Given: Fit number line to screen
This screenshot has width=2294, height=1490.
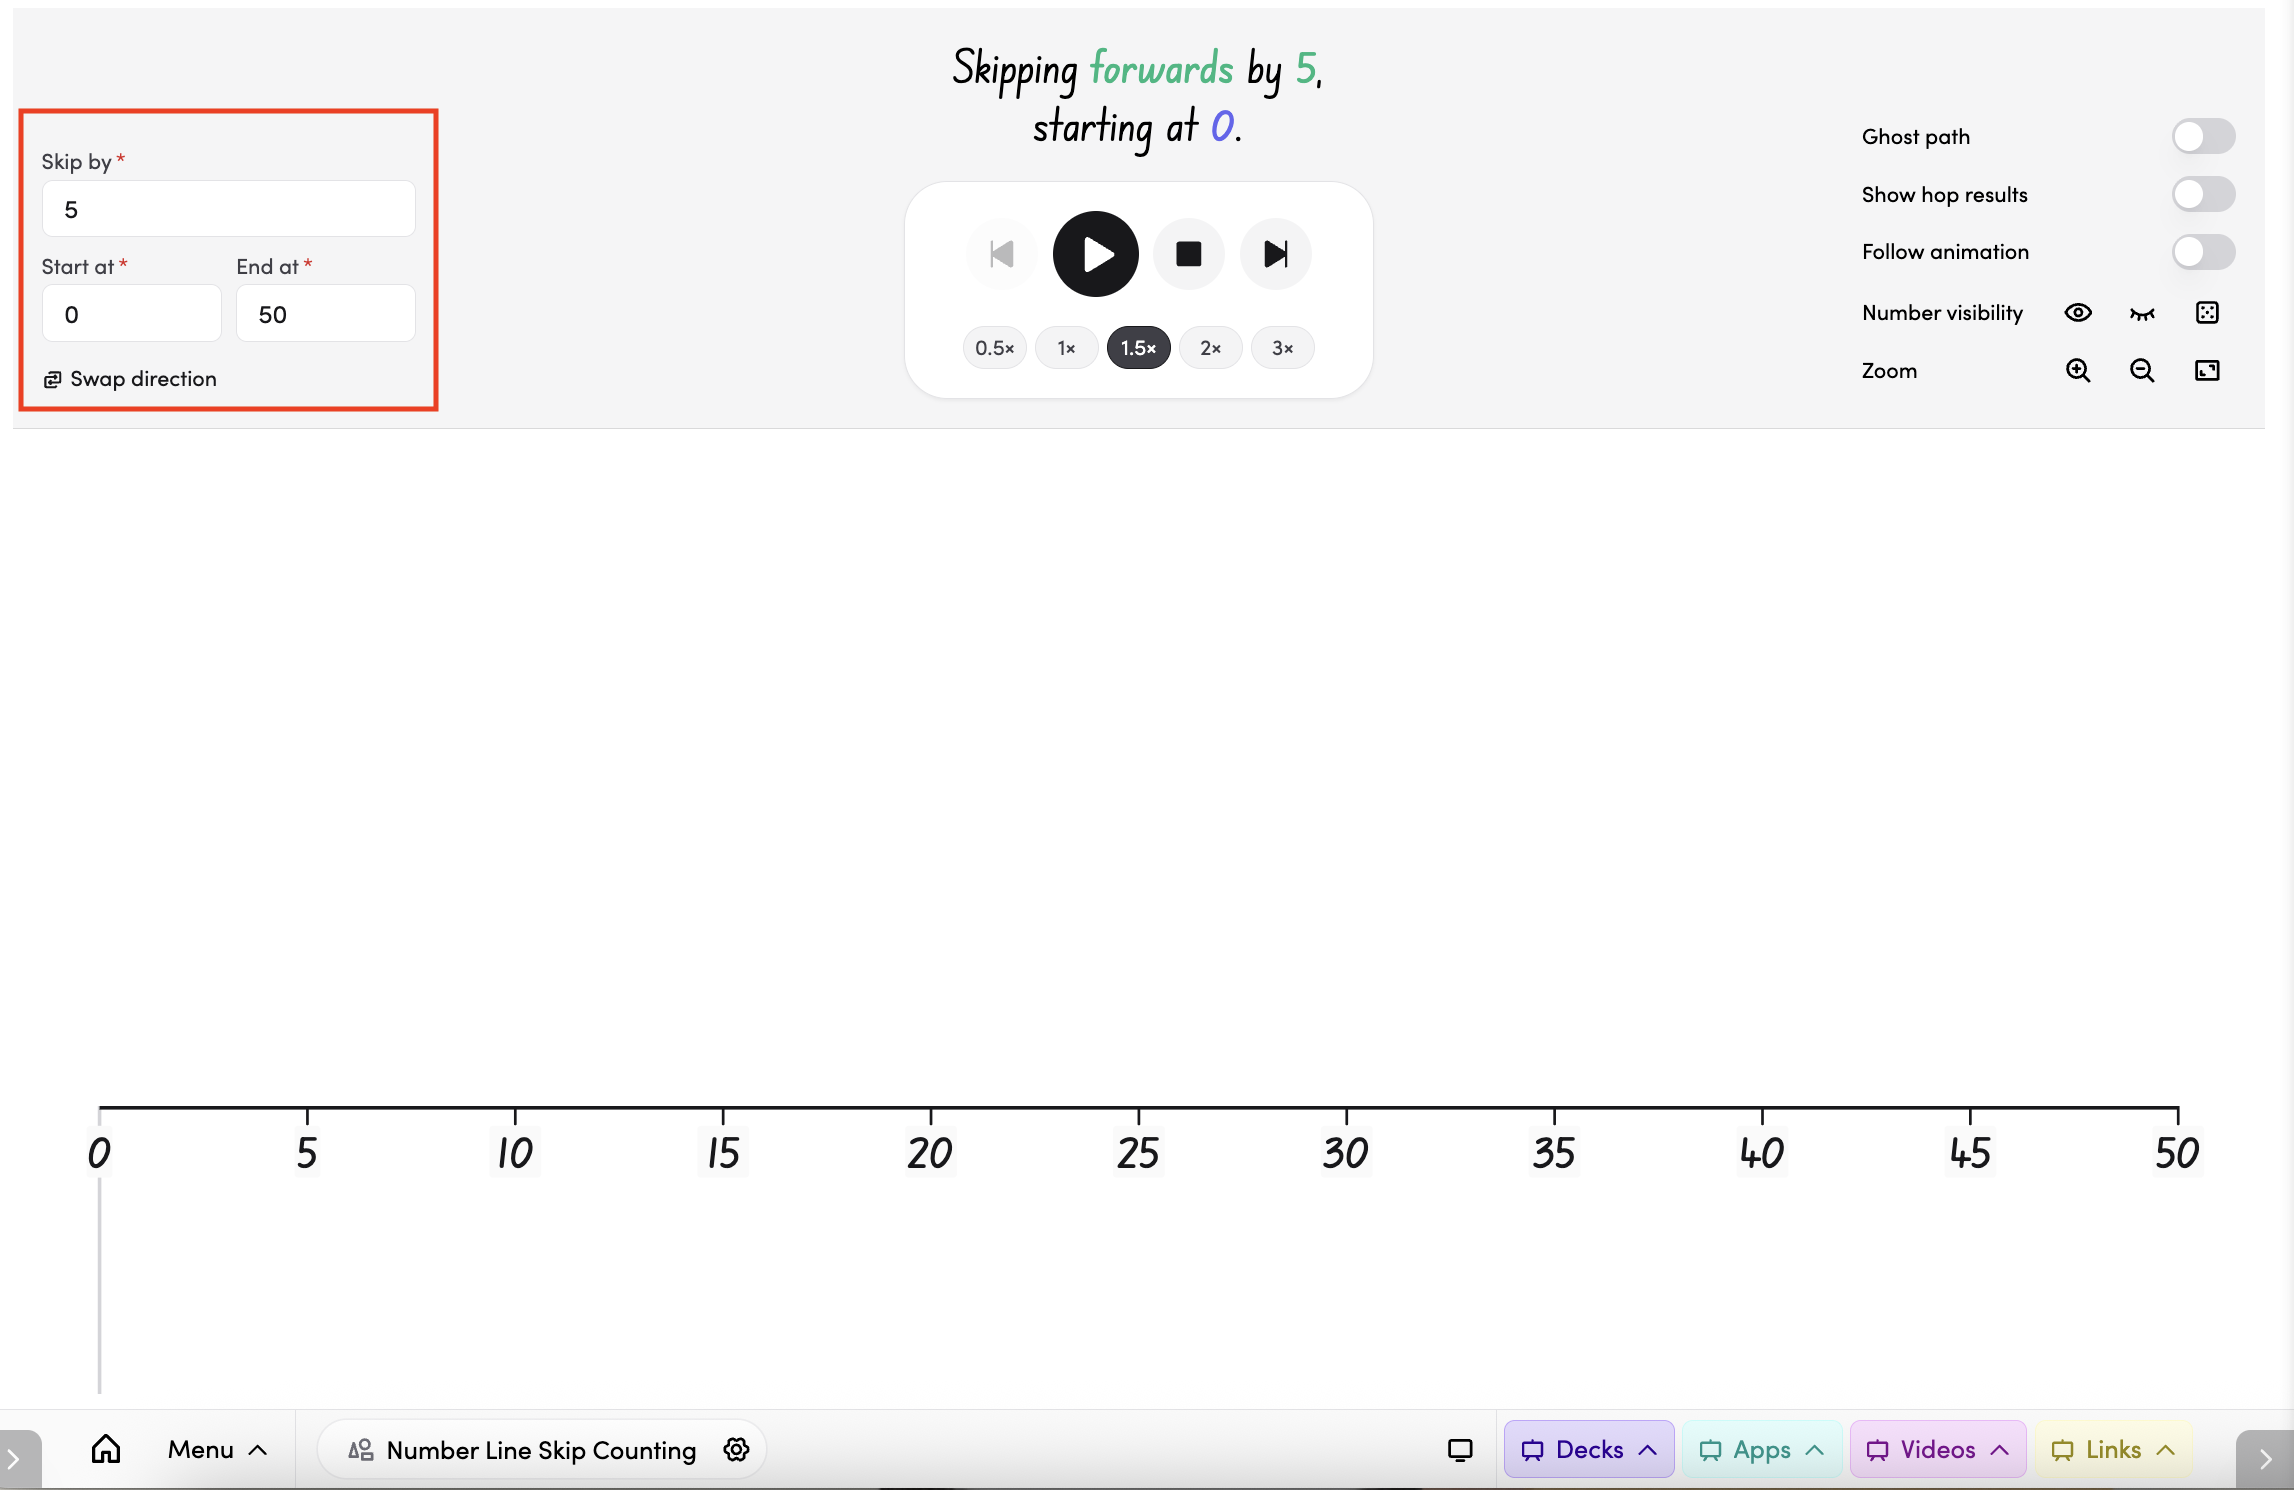Looking at the screenshot, I should point(2206,371).
